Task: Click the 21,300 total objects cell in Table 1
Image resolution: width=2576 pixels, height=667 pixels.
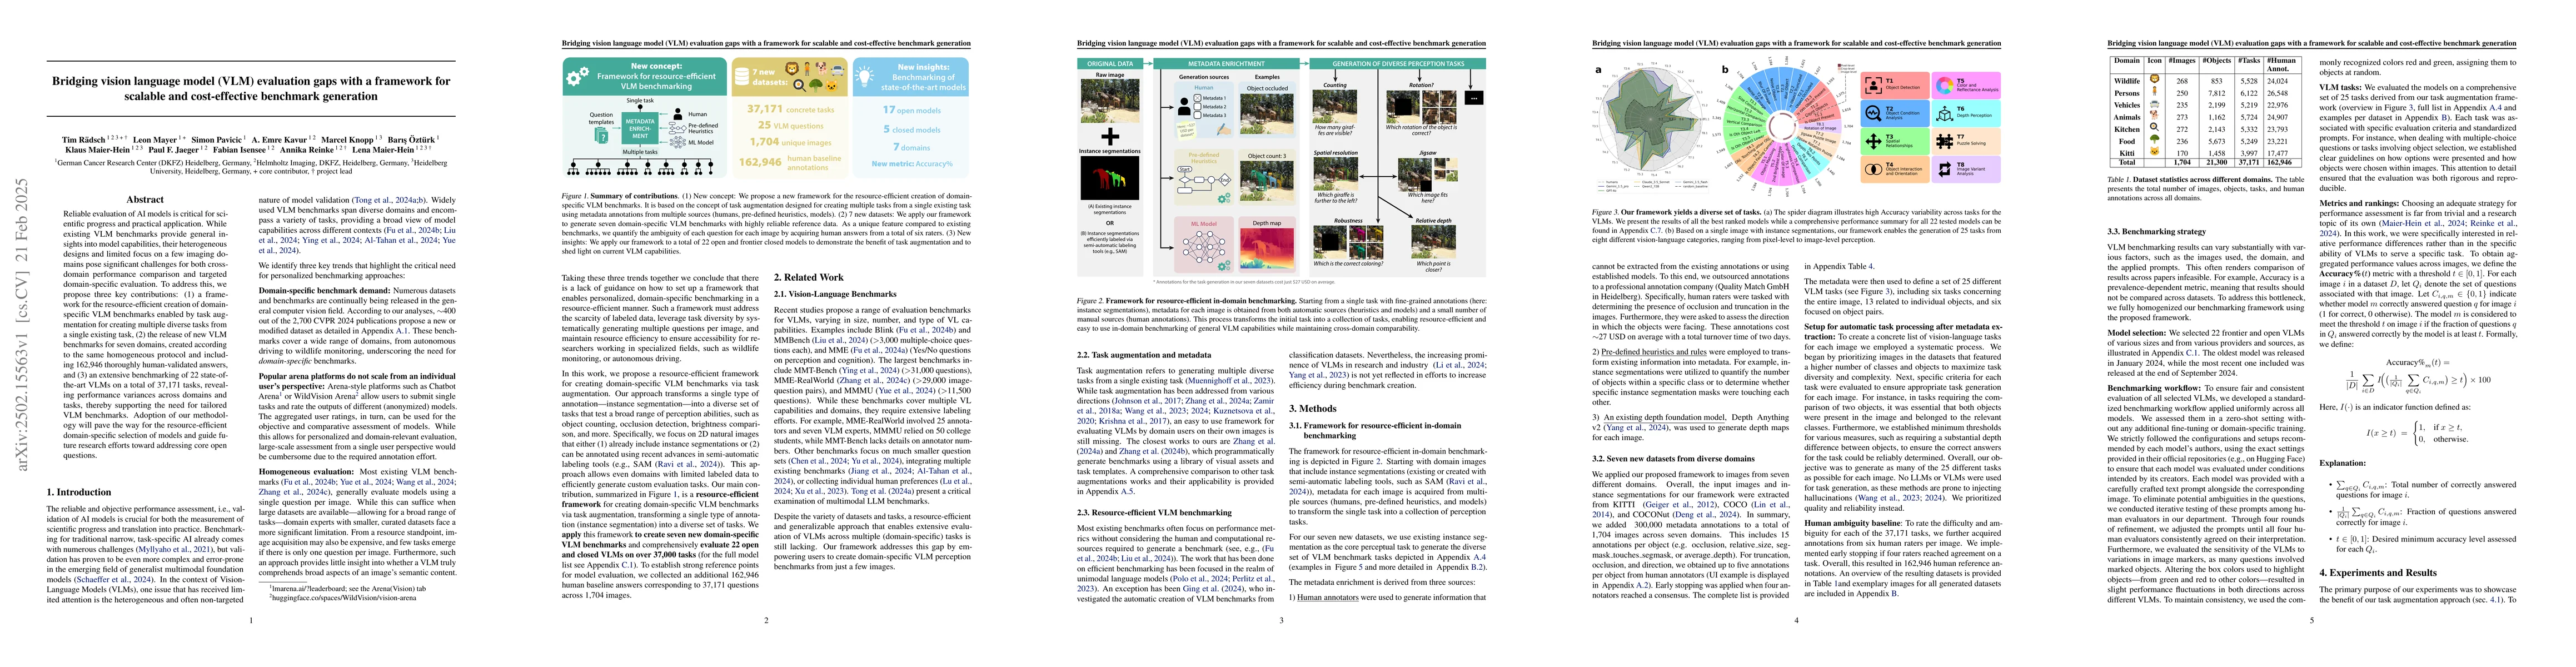Action: [x=2216, y=162]
